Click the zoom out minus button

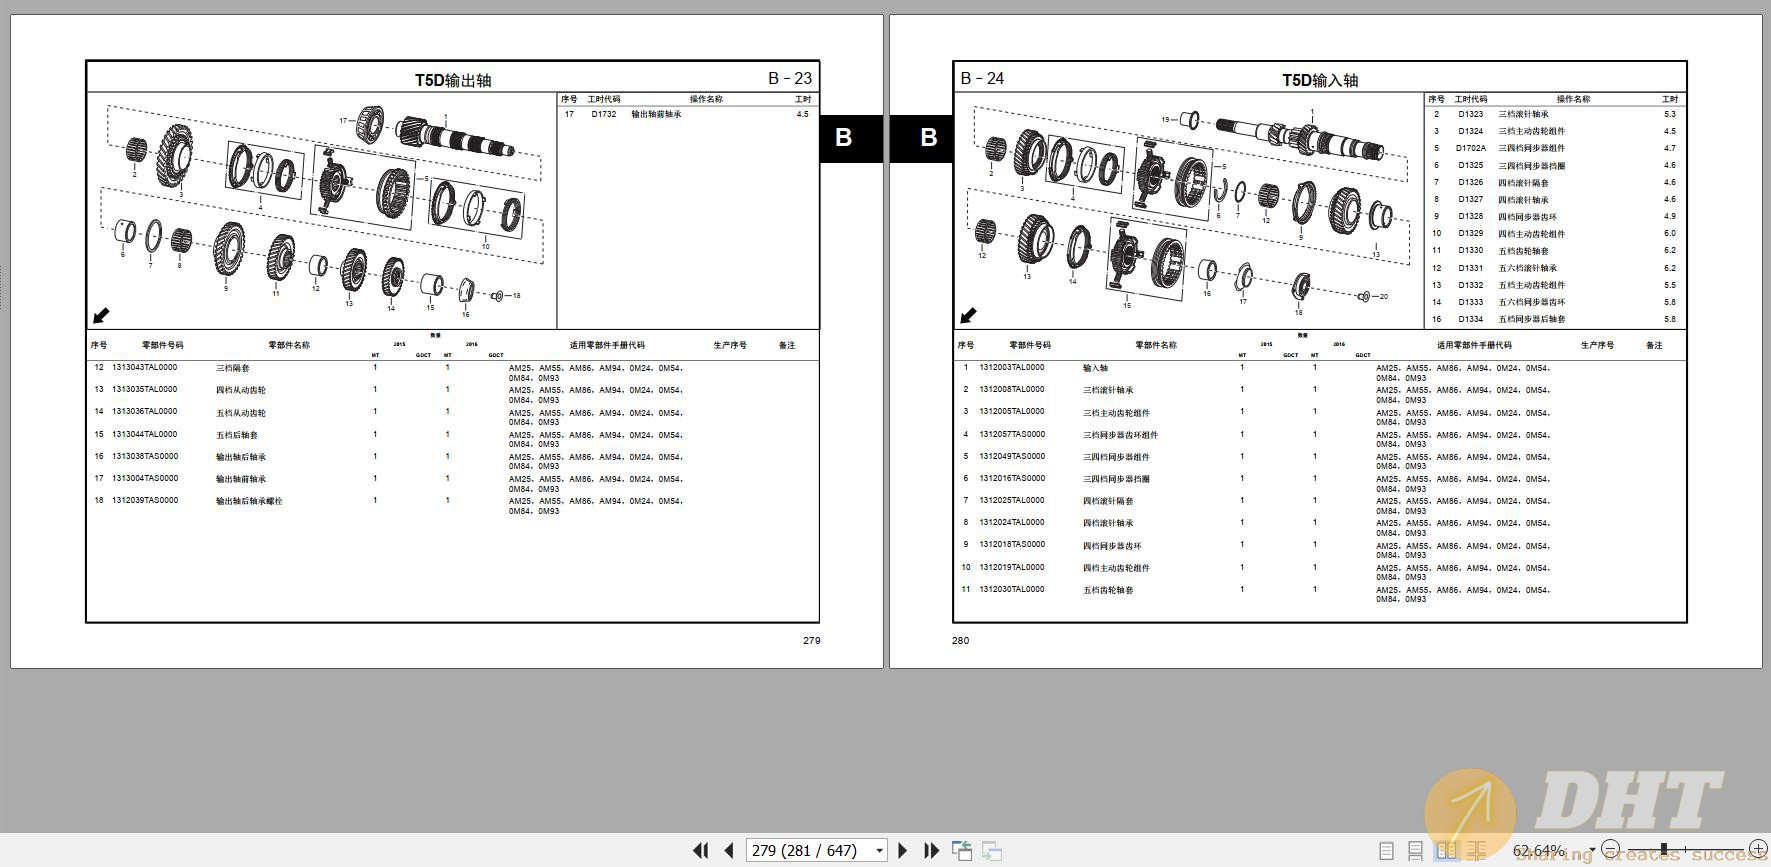[1610, 850]
